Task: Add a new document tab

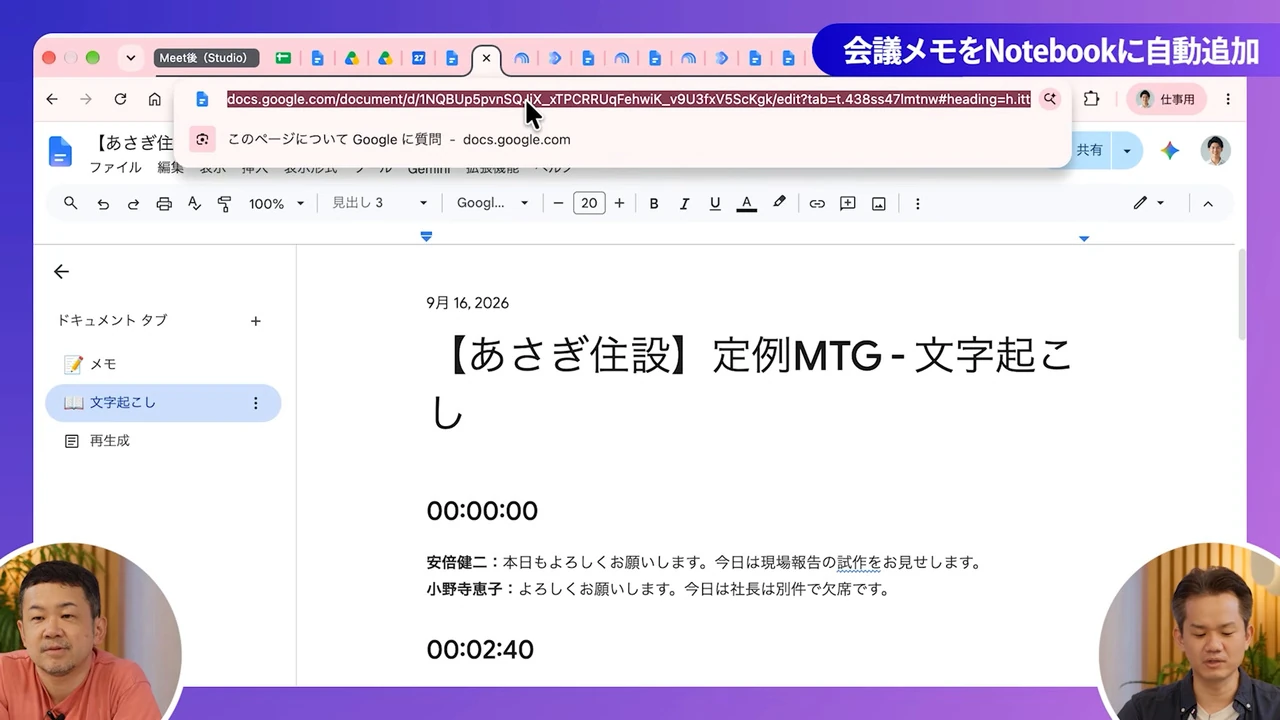Action: click(255, 321)
